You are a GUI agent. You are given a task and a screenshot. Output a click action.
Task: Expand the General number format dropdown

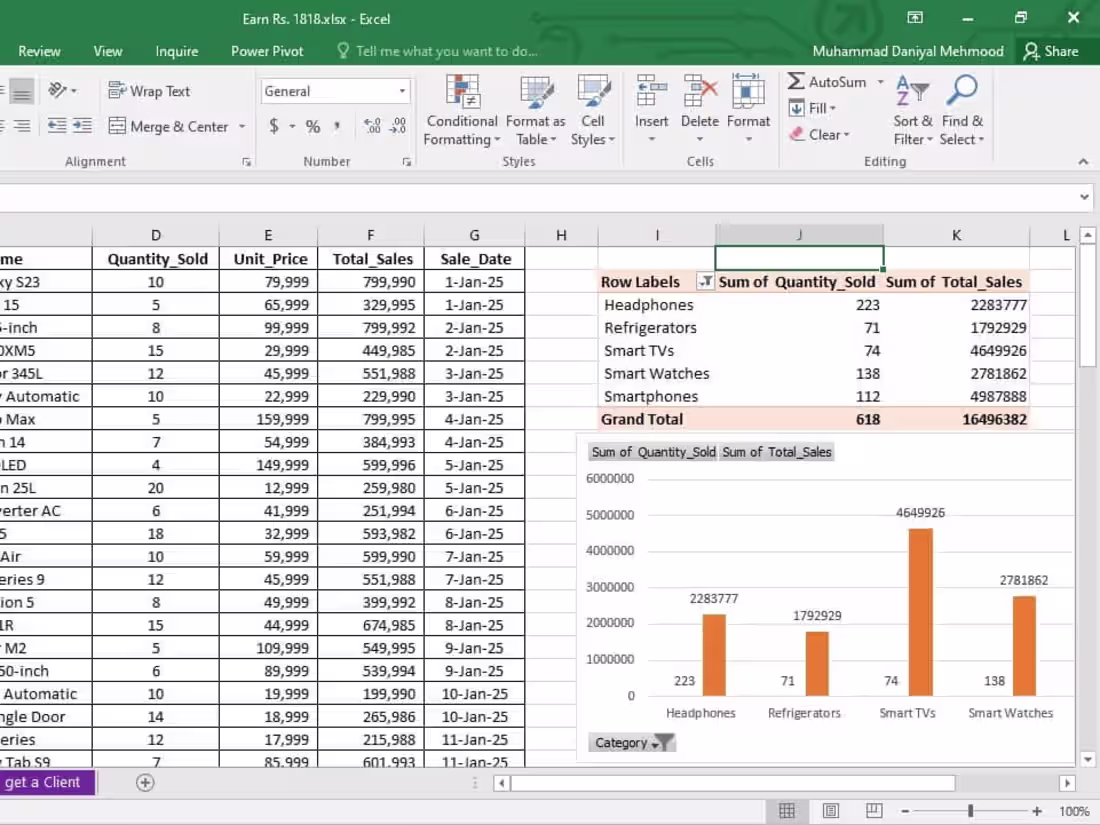point(402,91)
